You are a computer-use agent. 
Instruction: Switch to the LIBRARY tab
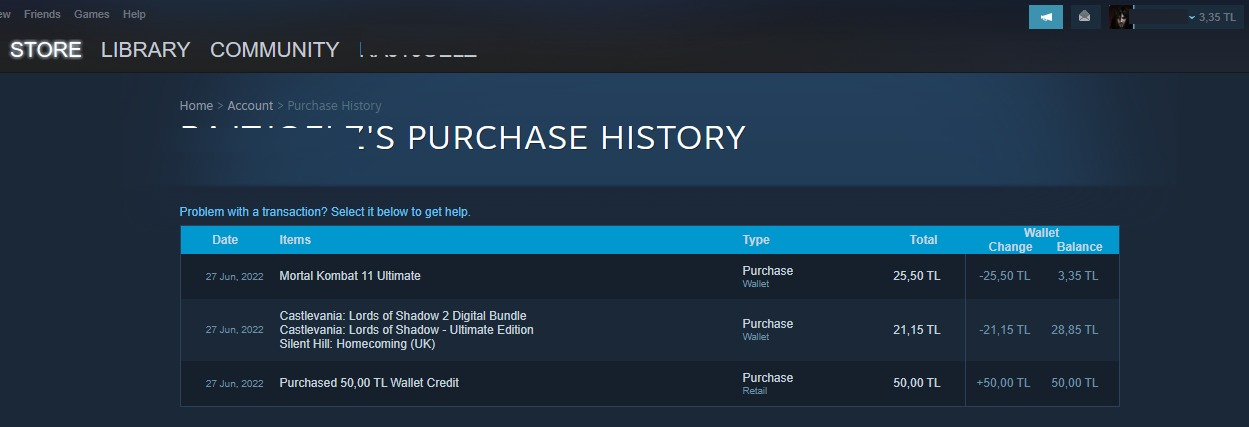[145, 50]
